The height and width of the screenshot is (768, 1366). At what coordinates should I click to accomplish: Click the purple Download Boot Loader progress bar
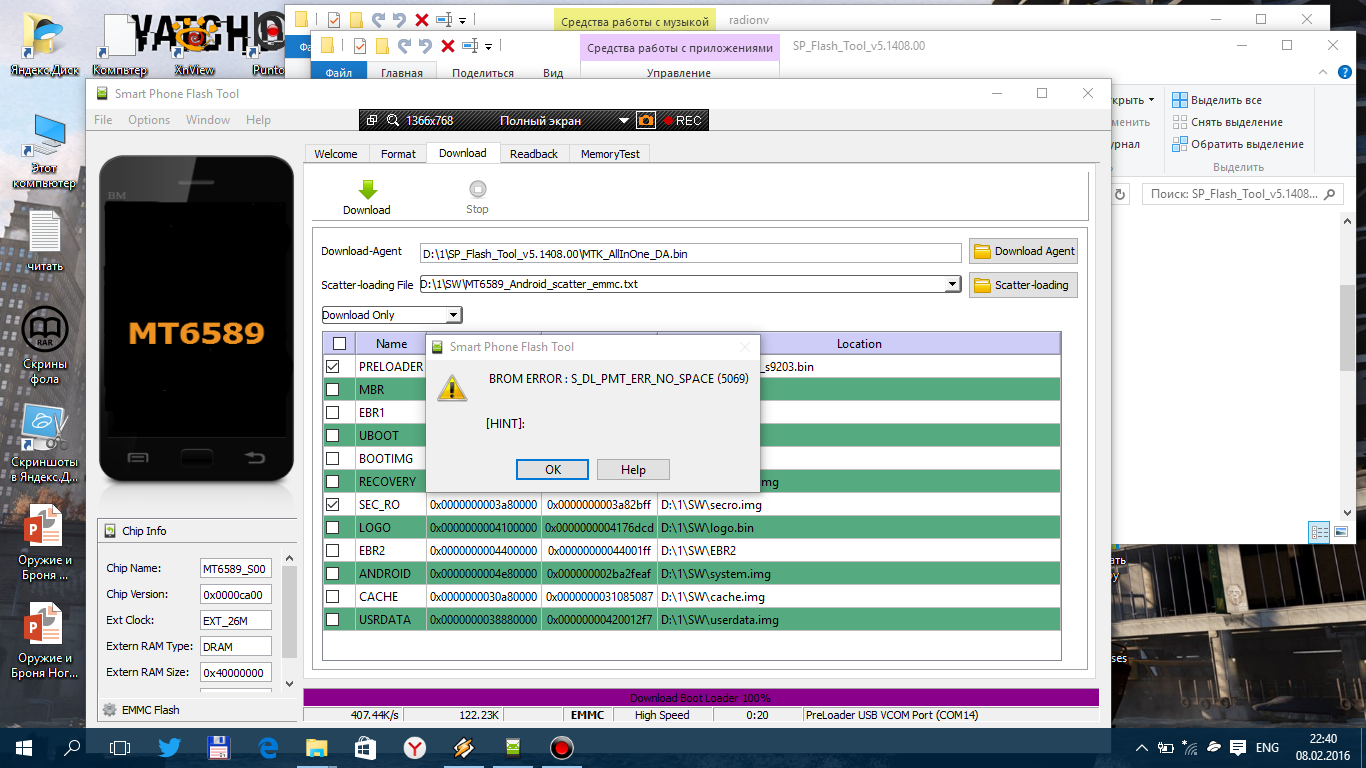coord(700,697)
